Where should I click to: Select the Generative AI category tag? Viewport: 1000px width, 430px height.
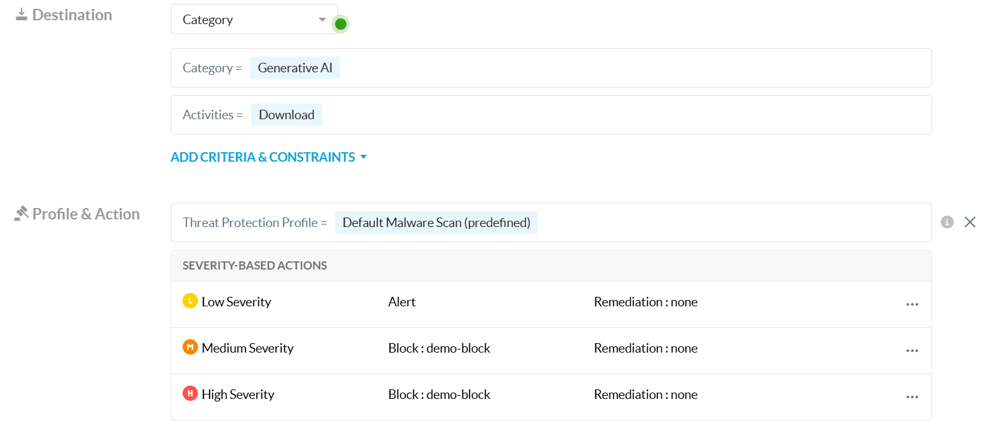295,68
